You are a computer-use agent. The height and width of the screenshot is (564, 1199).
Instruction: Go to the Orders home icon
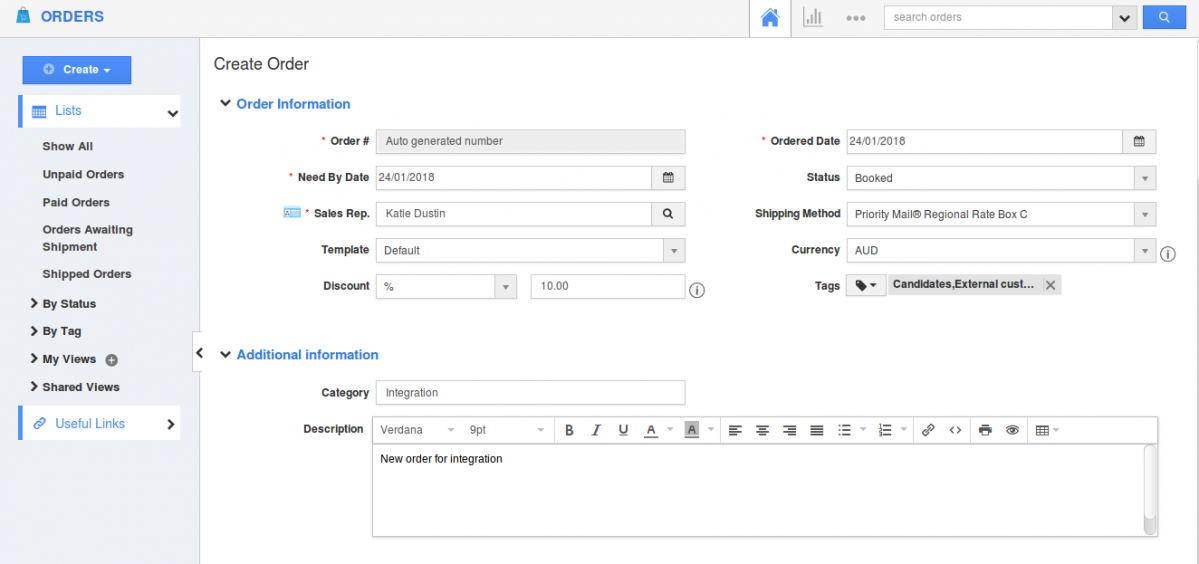pos(770,18)
